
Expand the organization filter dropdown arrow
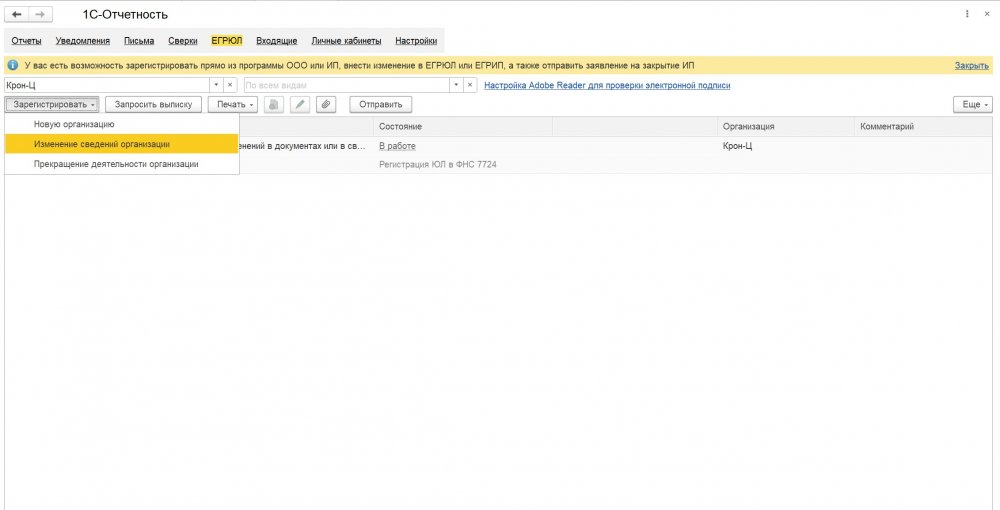215,85
